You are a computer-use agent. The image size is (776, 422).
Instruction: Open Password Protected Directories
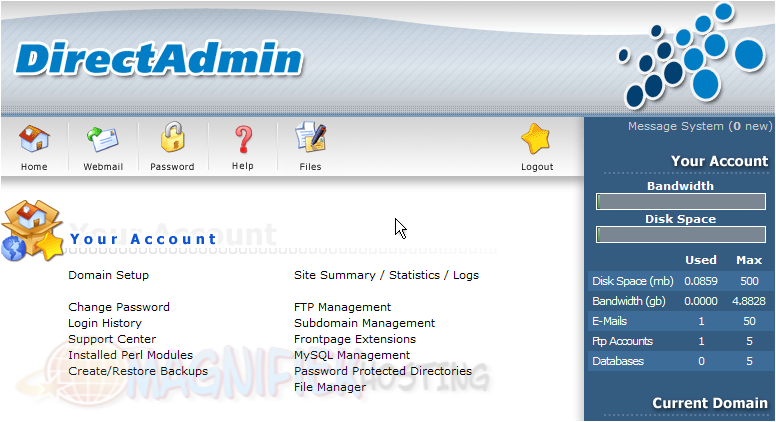[x=383, y=371]
